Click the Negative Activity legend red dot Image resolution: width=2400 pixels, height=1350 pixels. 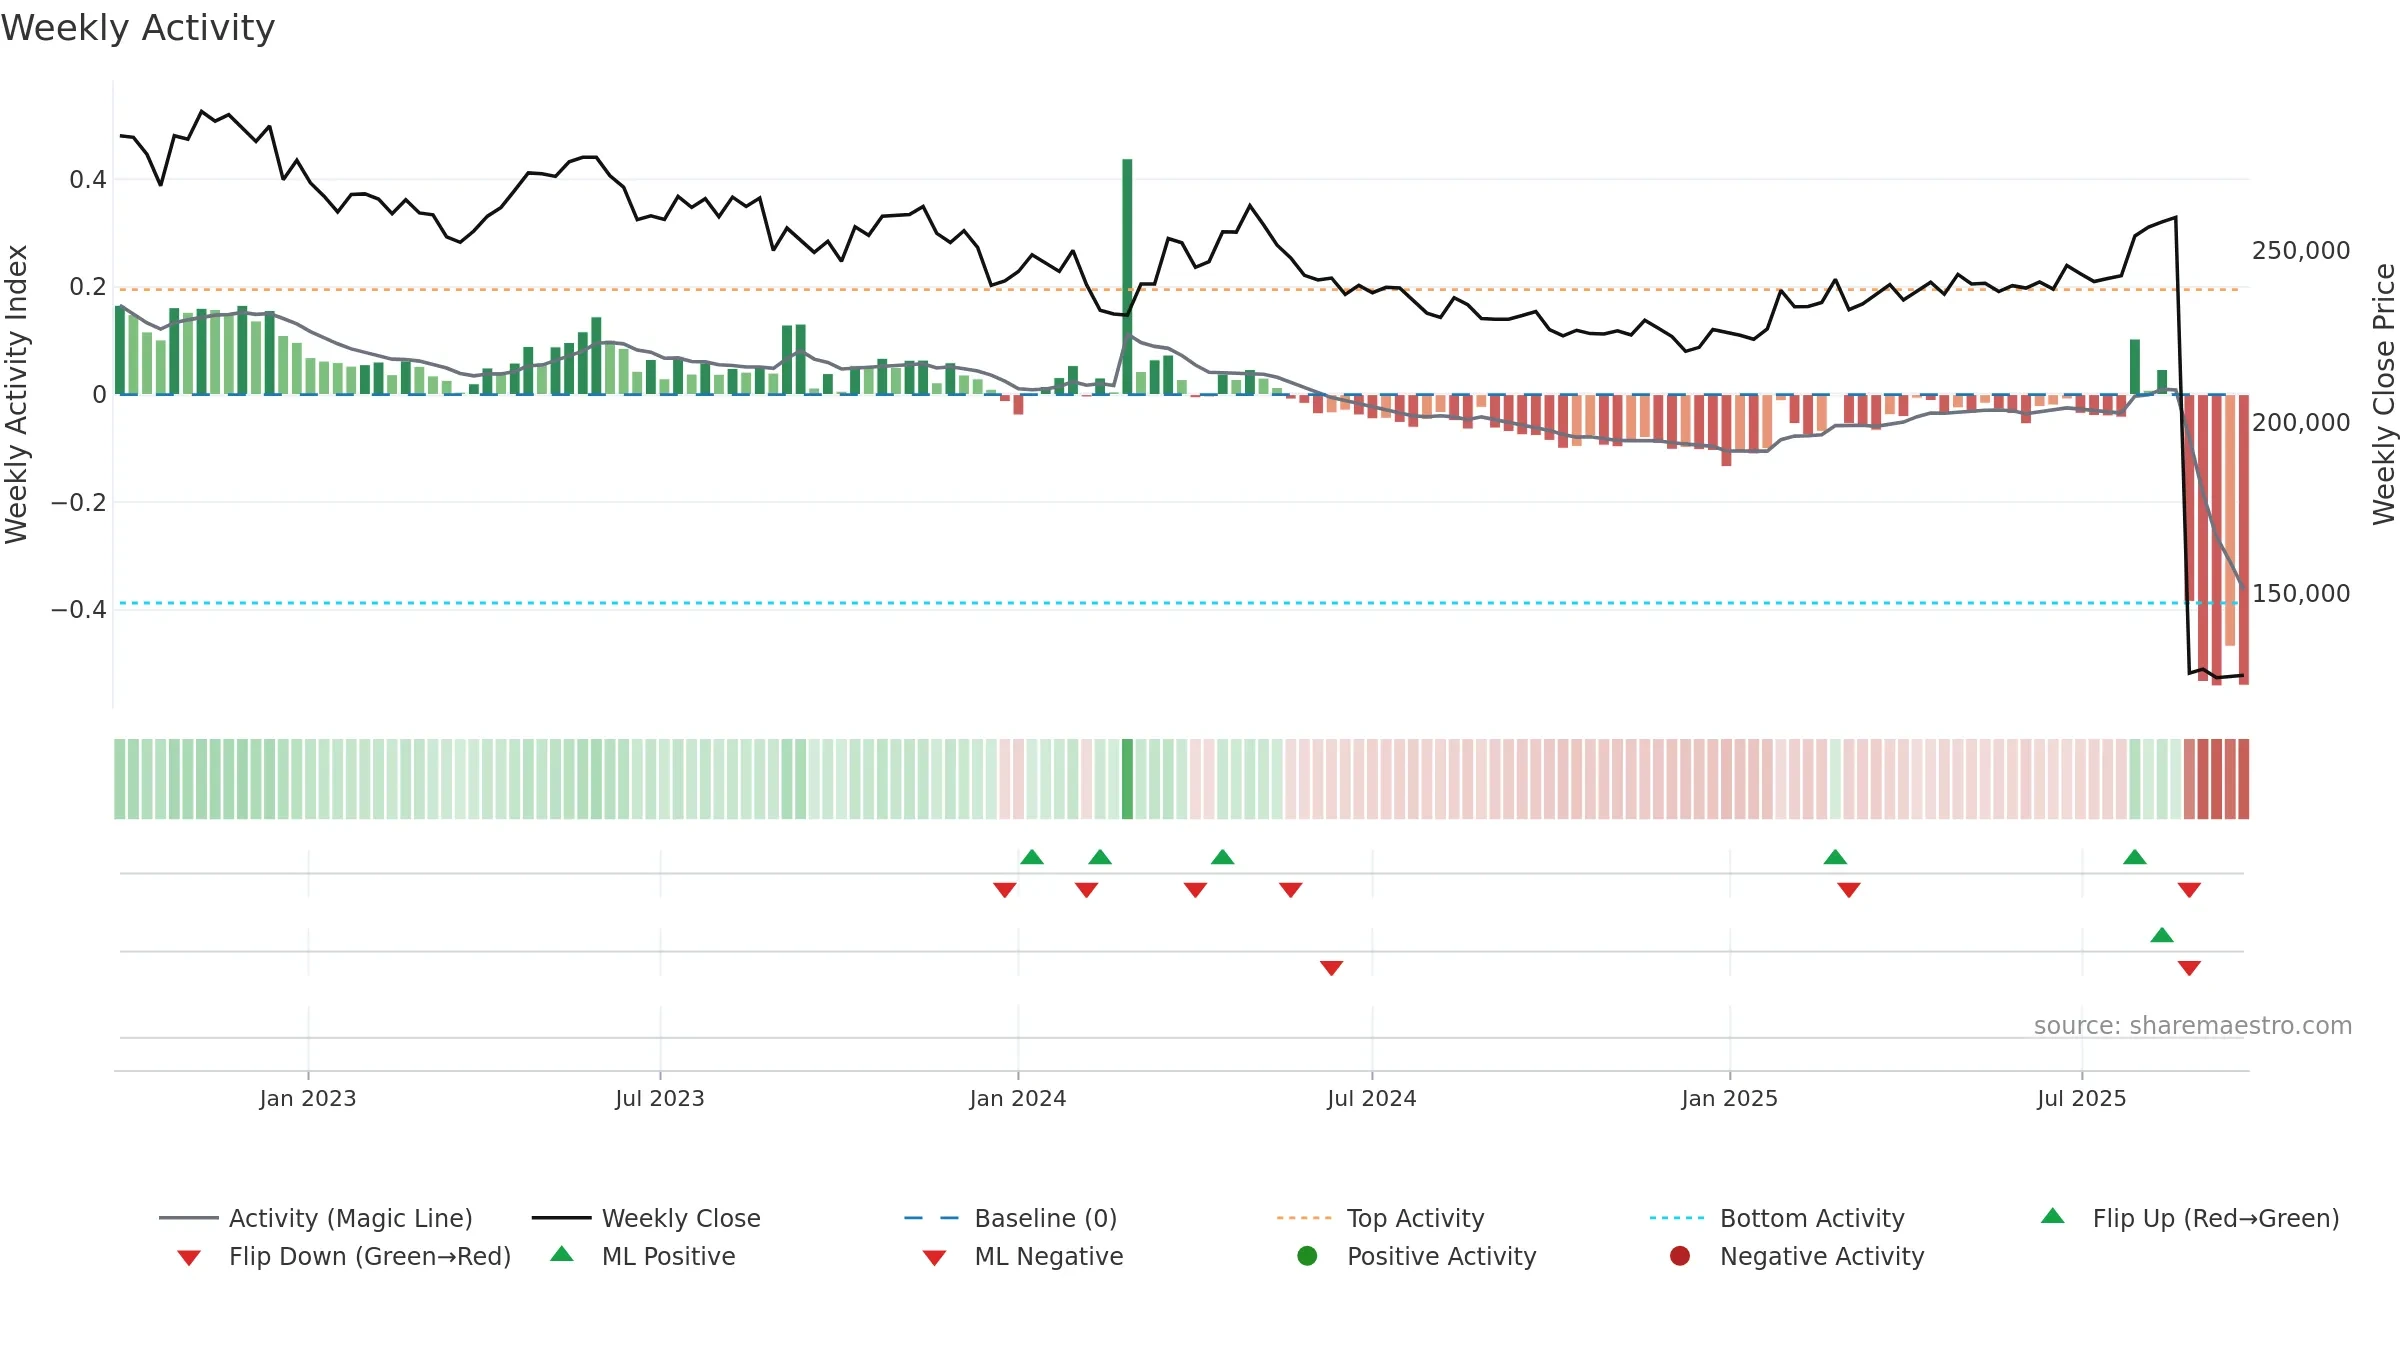(x=1680, y=1256)
